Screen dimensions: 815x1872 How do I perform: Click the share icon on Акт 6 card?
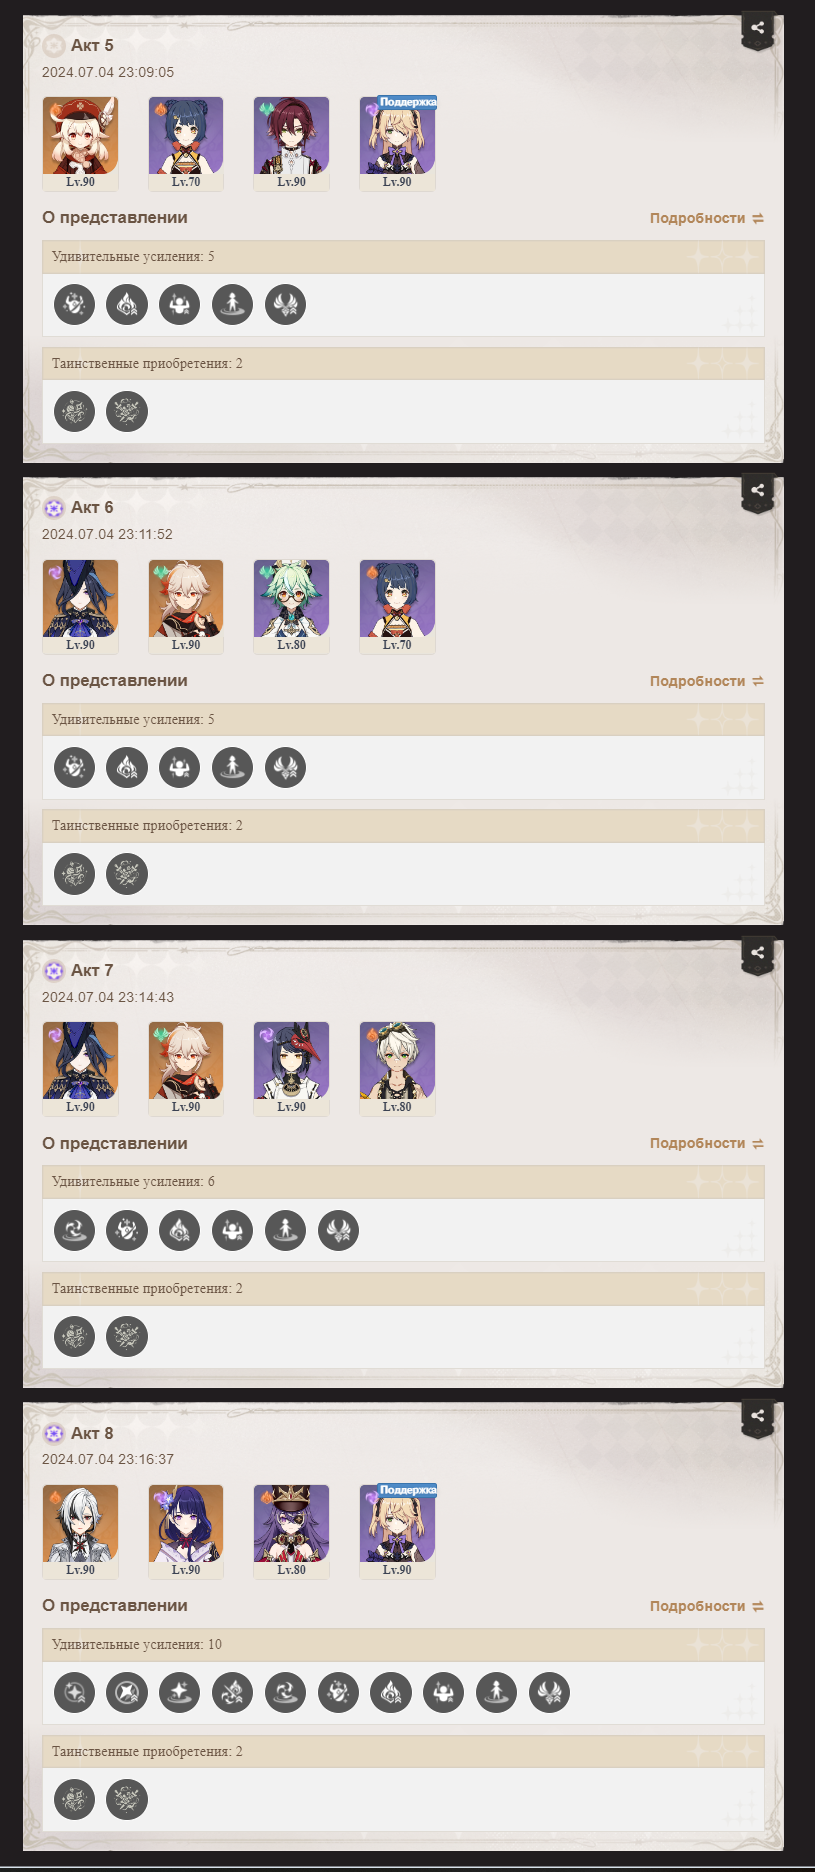758,490
